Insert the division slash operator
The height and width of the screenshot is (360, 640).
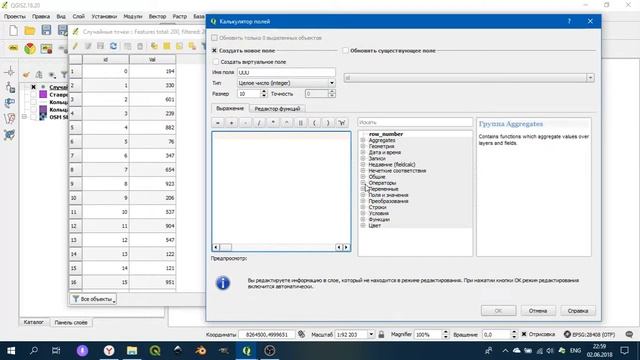(259, 122)
